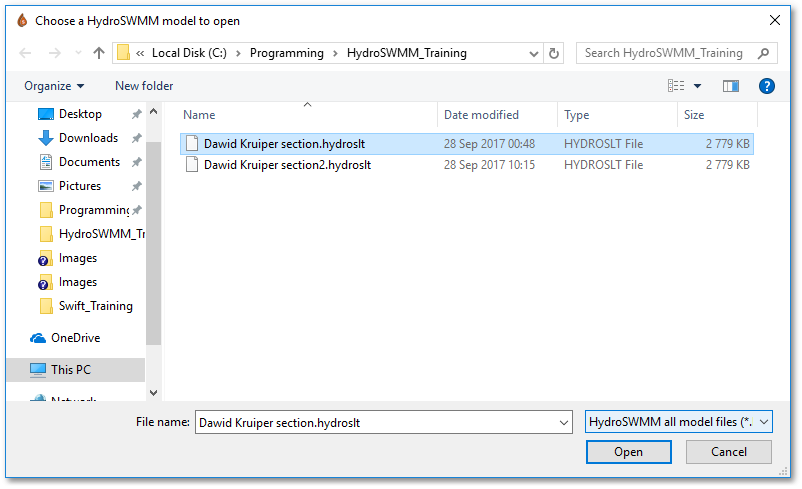802x489 pixels.
Task: Open Desktop in the navigation pane
Action: (x=80, y=114)
